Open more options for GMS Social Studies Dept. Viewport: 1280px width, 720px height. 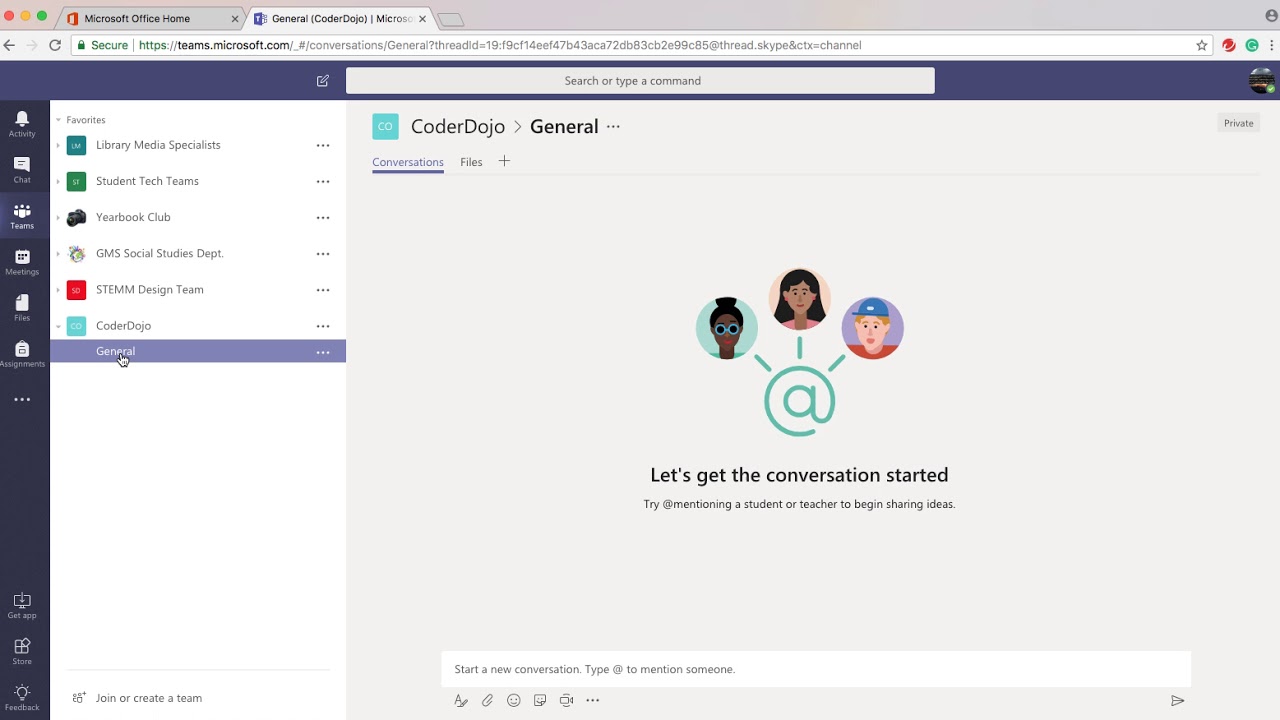tap(323, 254)
